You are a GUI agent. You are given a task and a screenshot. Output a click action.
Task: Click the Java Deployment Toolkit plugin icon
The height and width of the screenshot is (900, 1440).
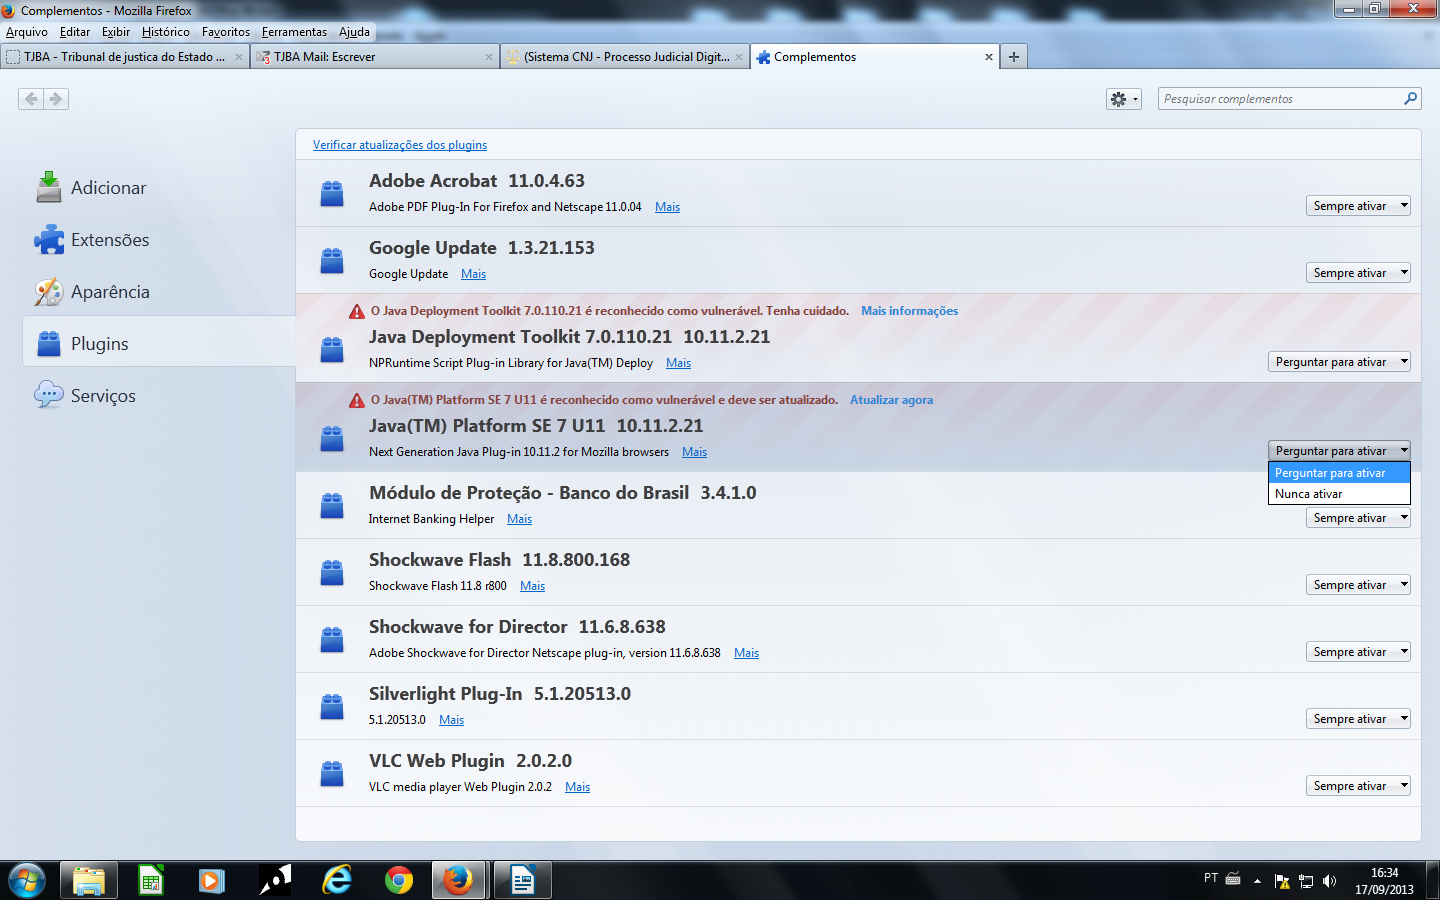click(x=332, y=349)
